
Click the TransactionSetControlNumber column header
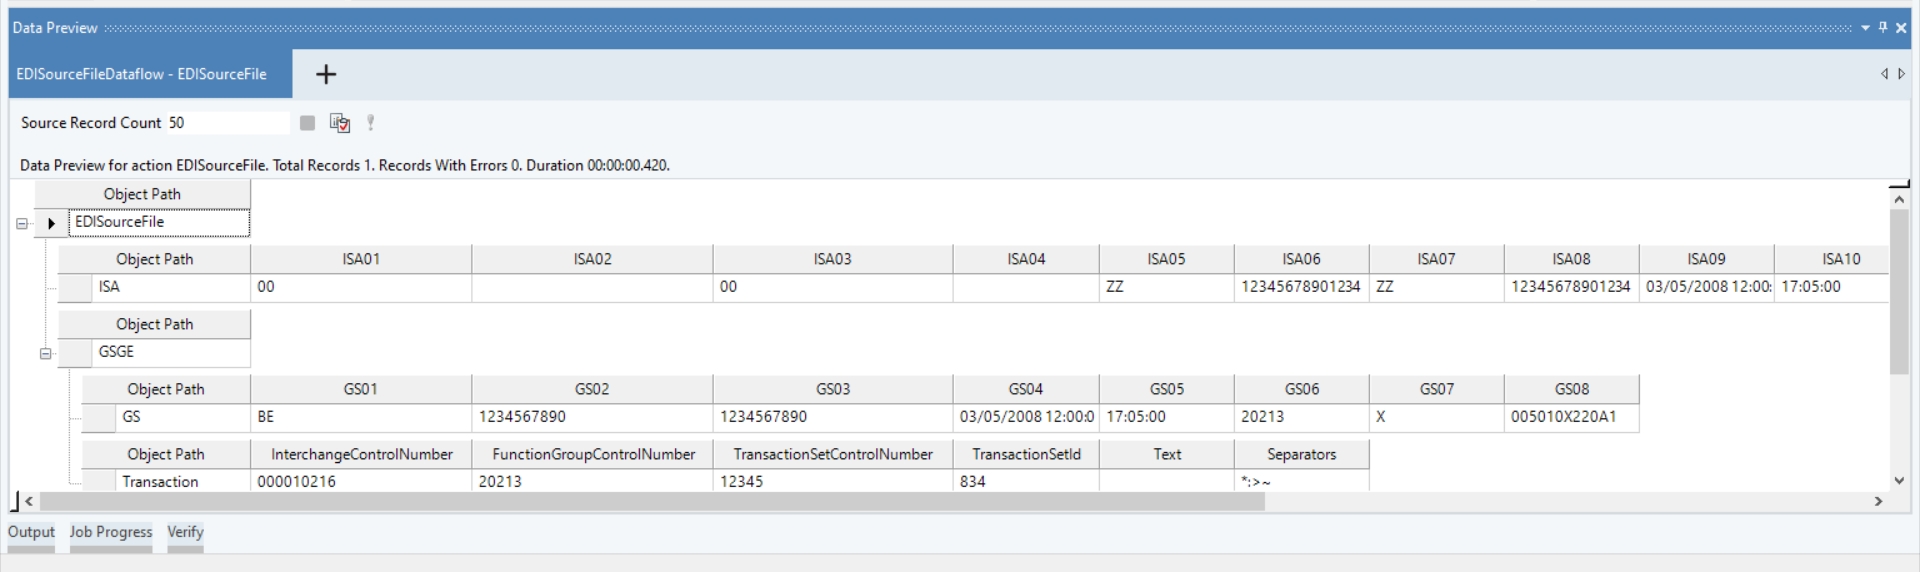[833, 454]
